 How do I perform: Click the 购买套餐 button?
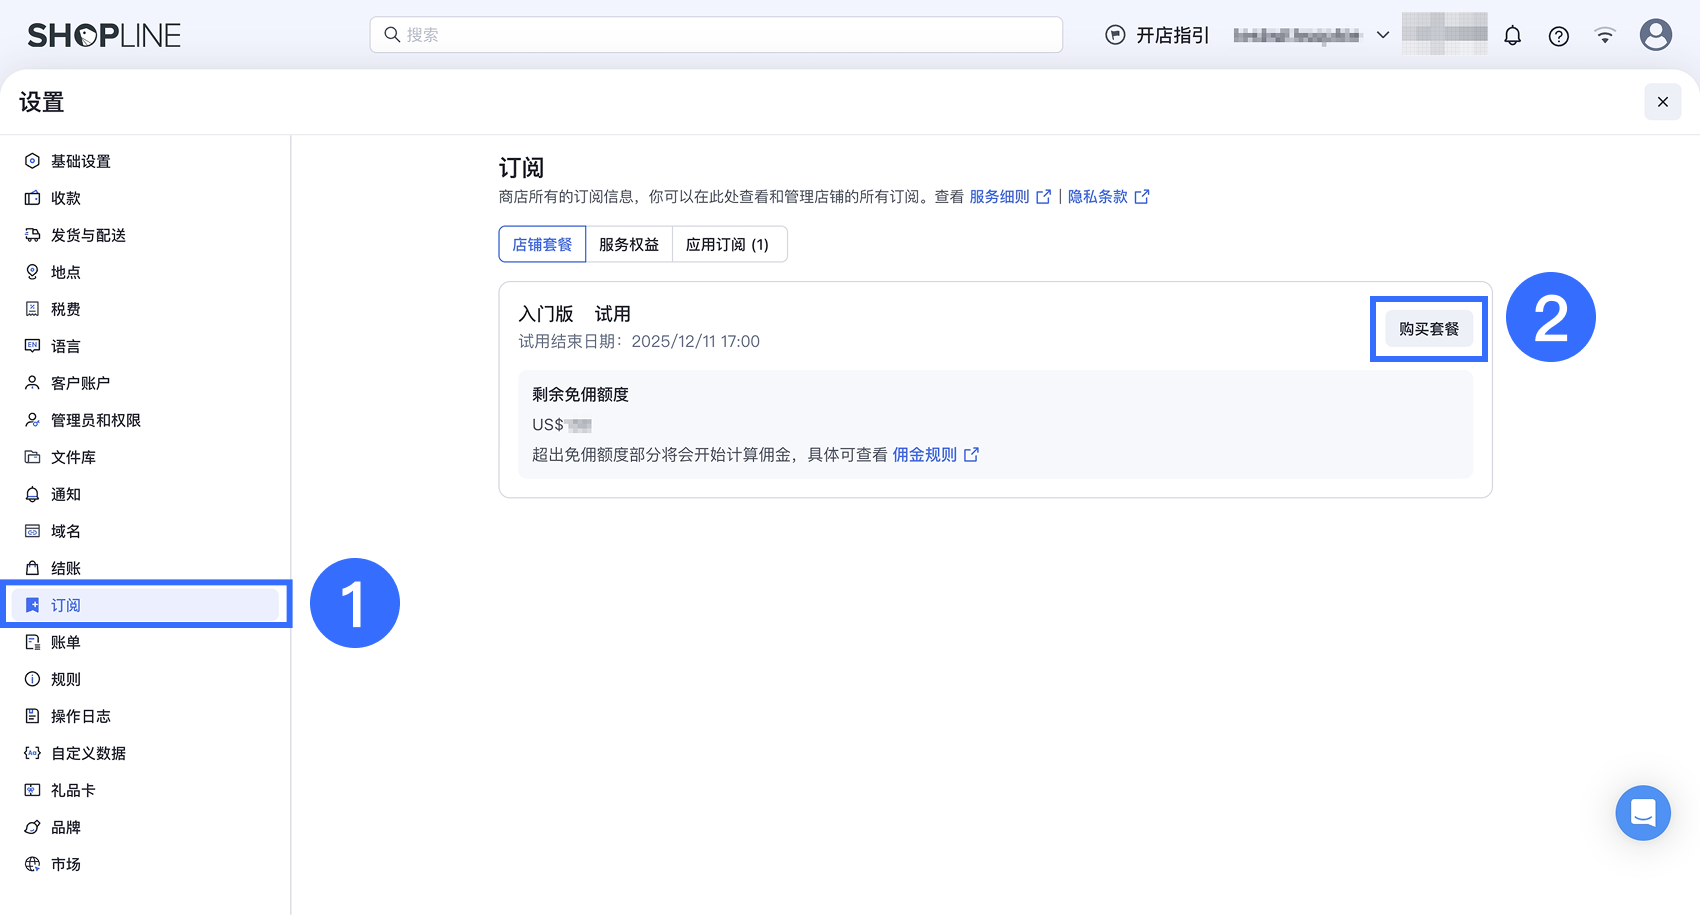point(1428,328)
